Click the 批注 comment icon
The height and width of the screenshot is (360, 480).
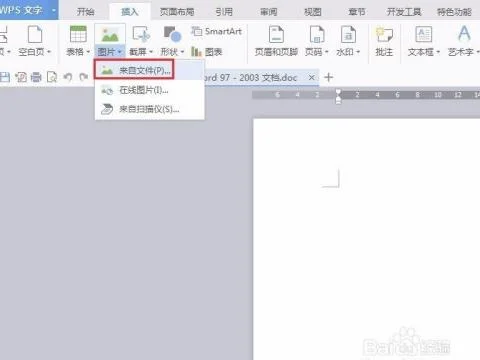click(x=384, y=34)
